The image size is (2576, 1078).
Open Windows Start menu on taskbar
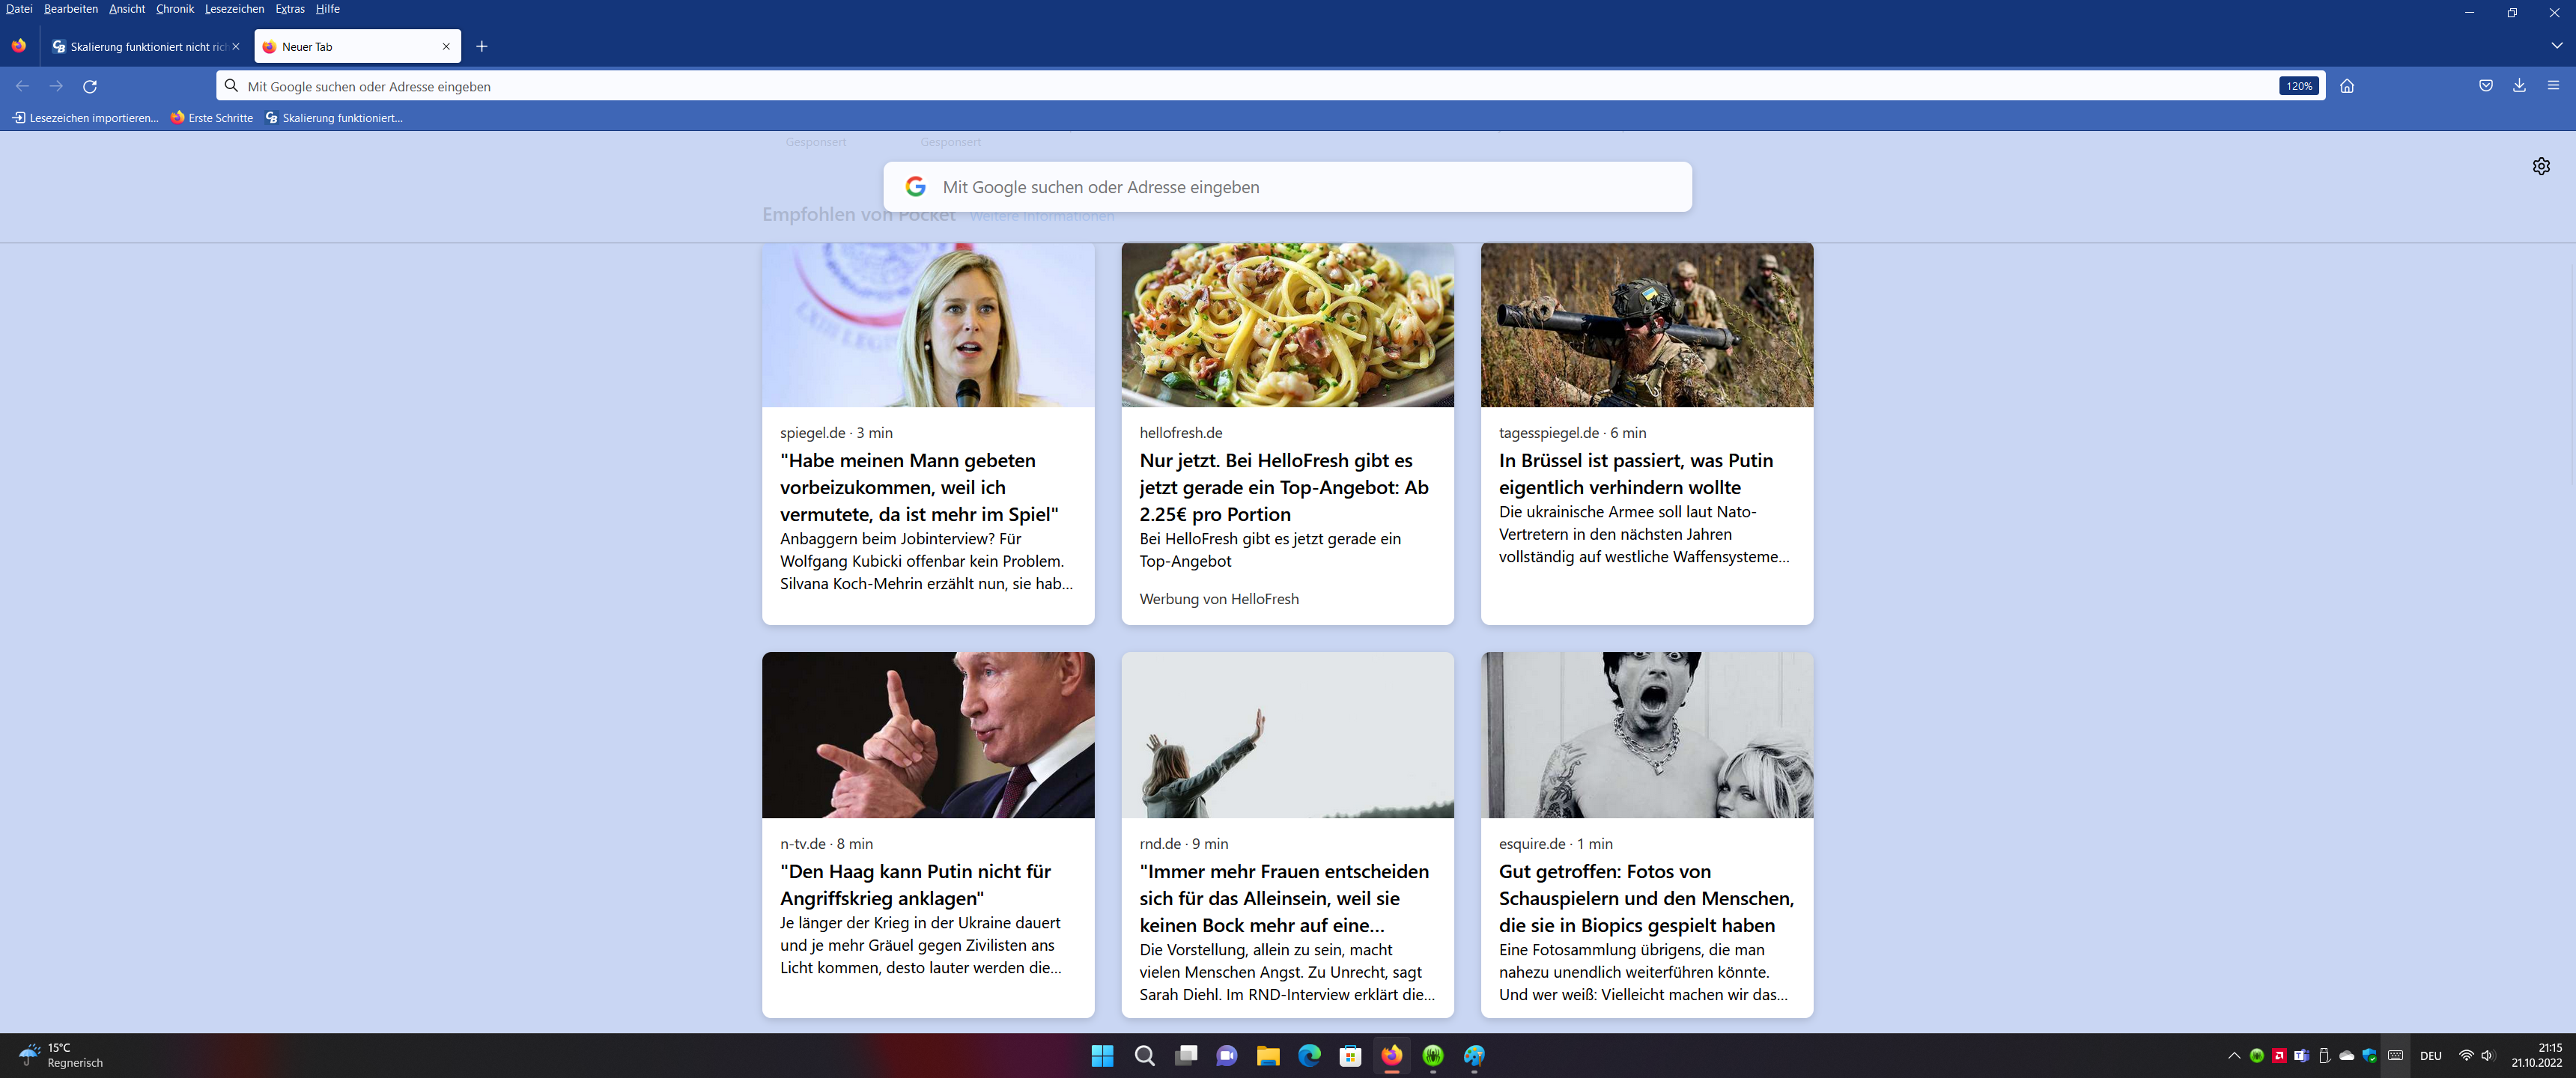pyautogui.click(x=1102, y=1056)
